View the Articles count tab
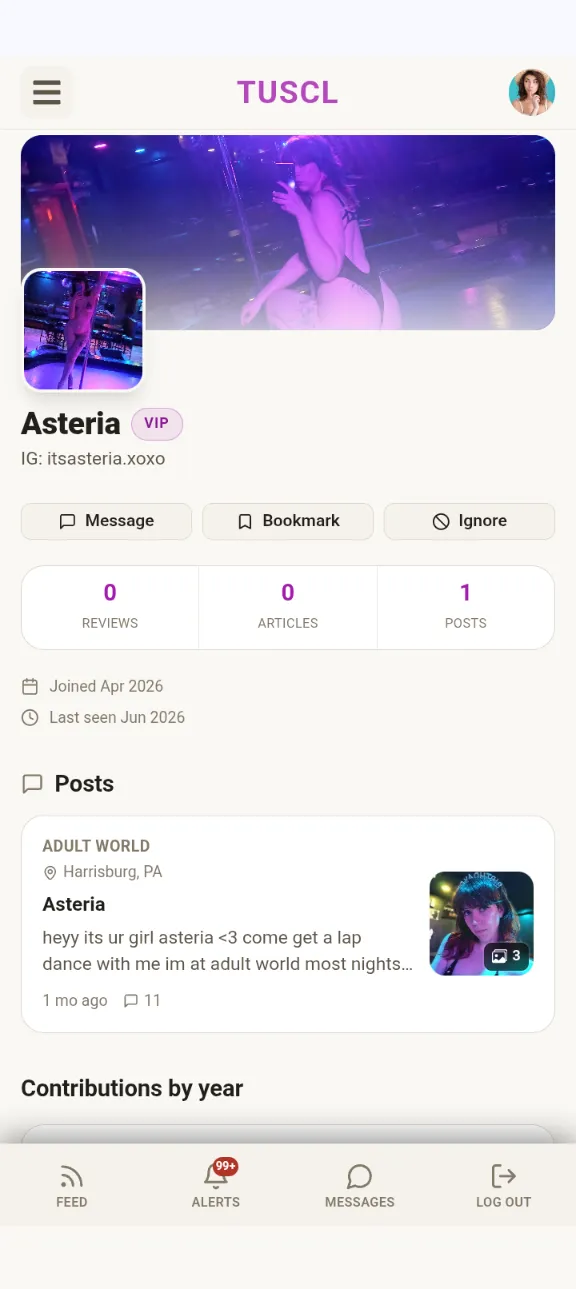 (x=288, y=607)
